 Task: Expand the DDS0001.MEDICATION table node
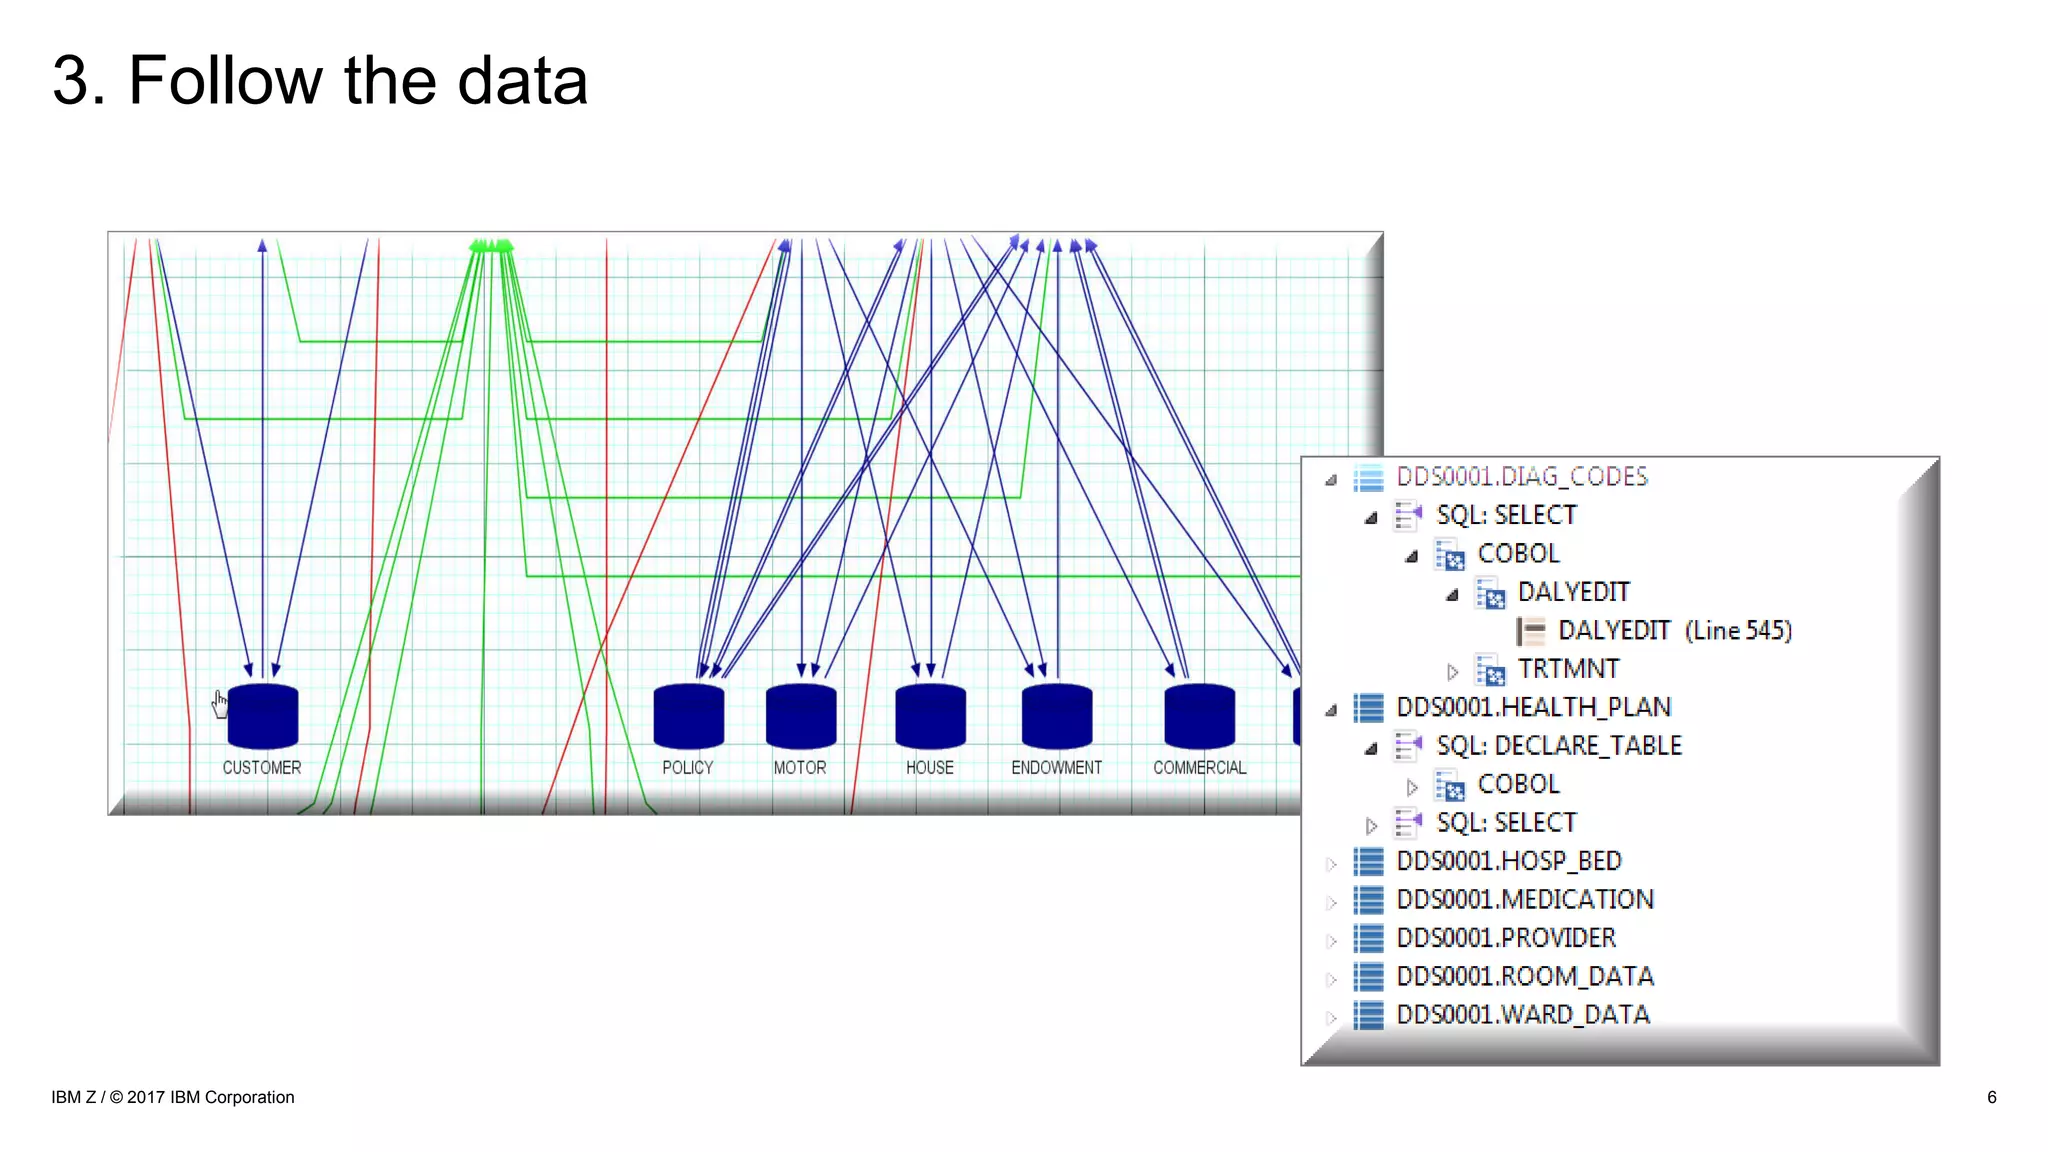click(1331, 903)
